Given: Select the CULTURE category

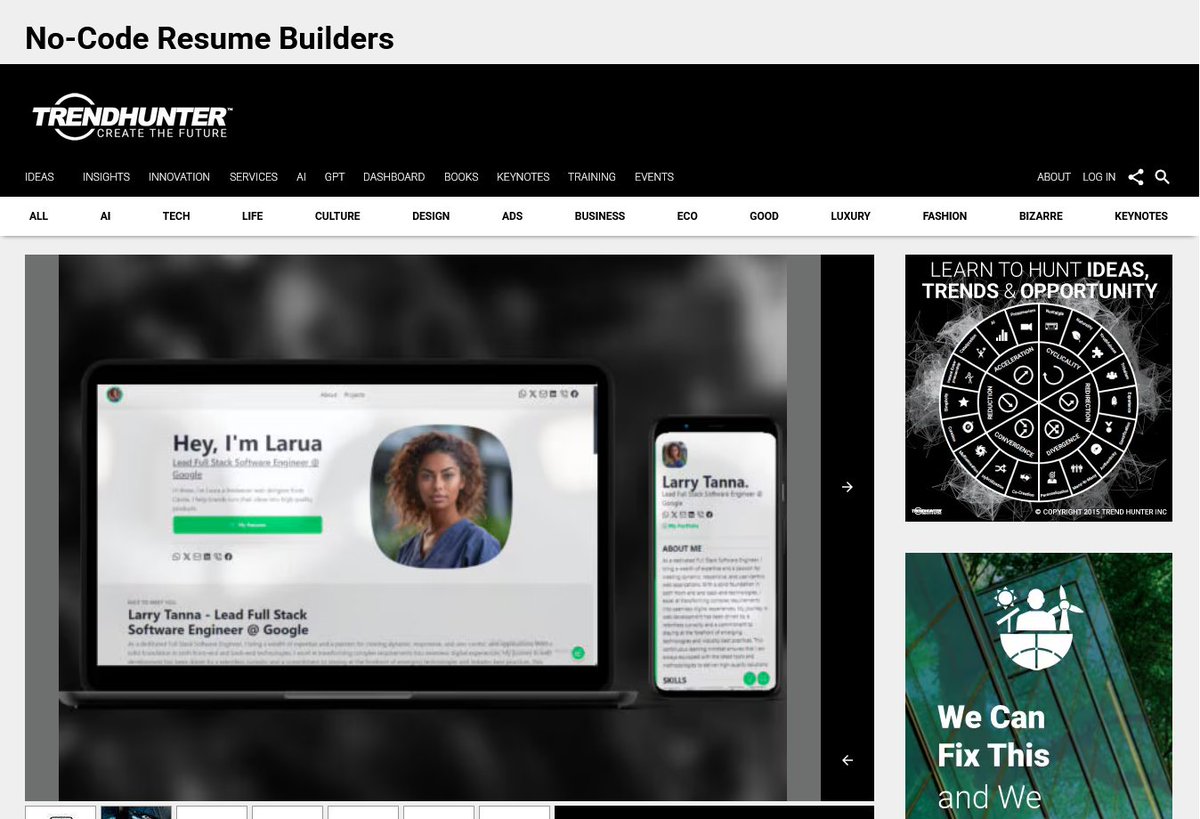Looking at the screenshot, I should pyautogui.click(x=337, y=216).
